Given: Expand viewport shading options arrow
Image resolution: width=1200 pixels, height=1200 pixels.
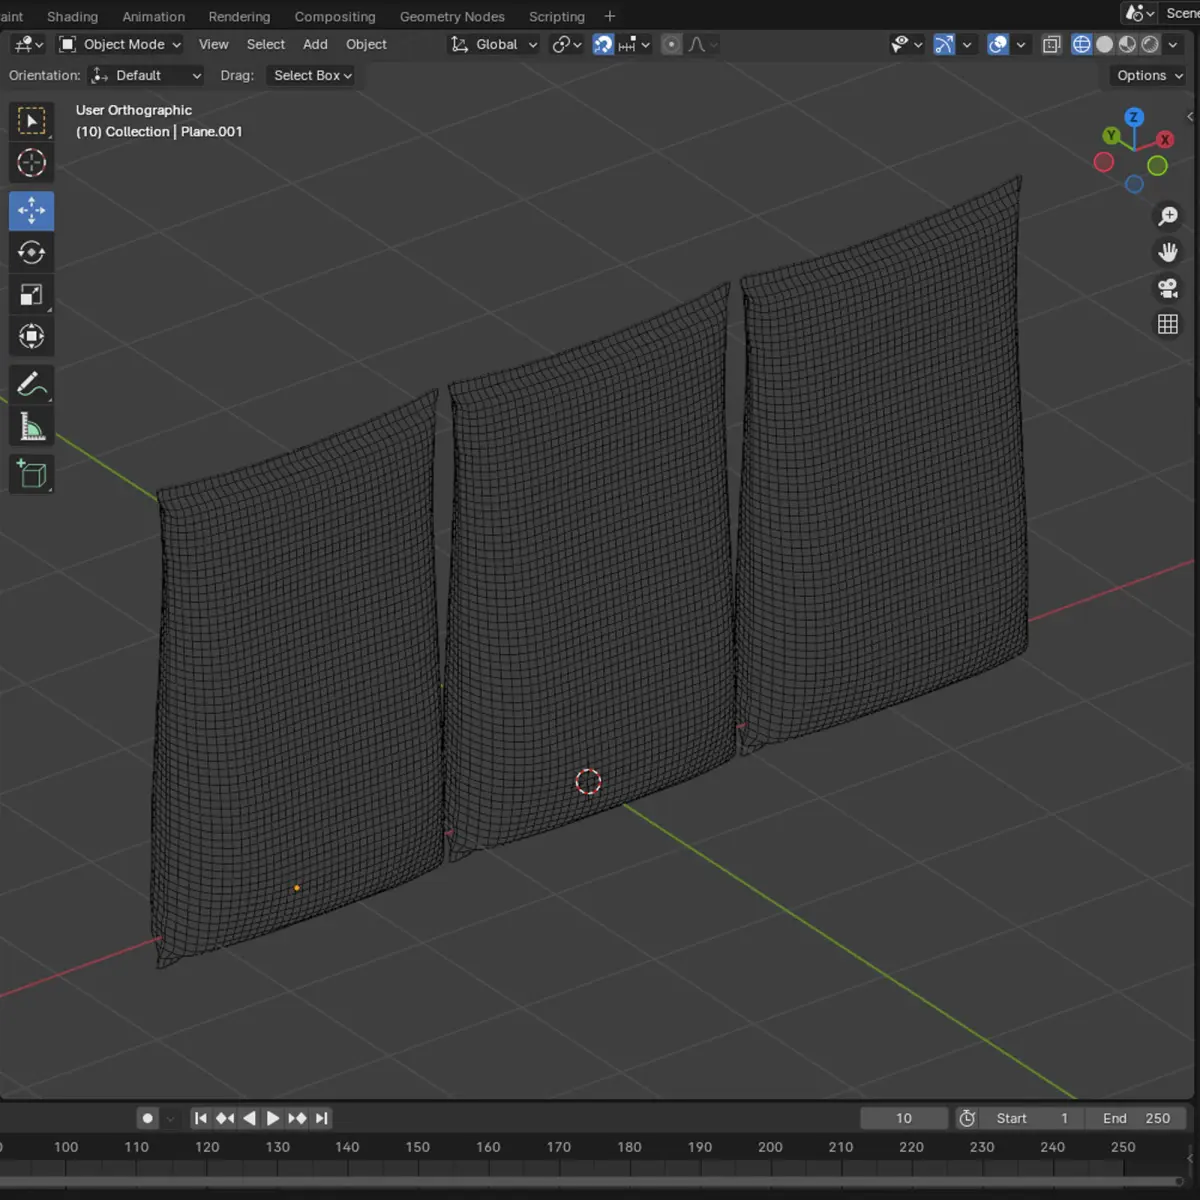Looking at the screenshot, I should coord(1174,44).
